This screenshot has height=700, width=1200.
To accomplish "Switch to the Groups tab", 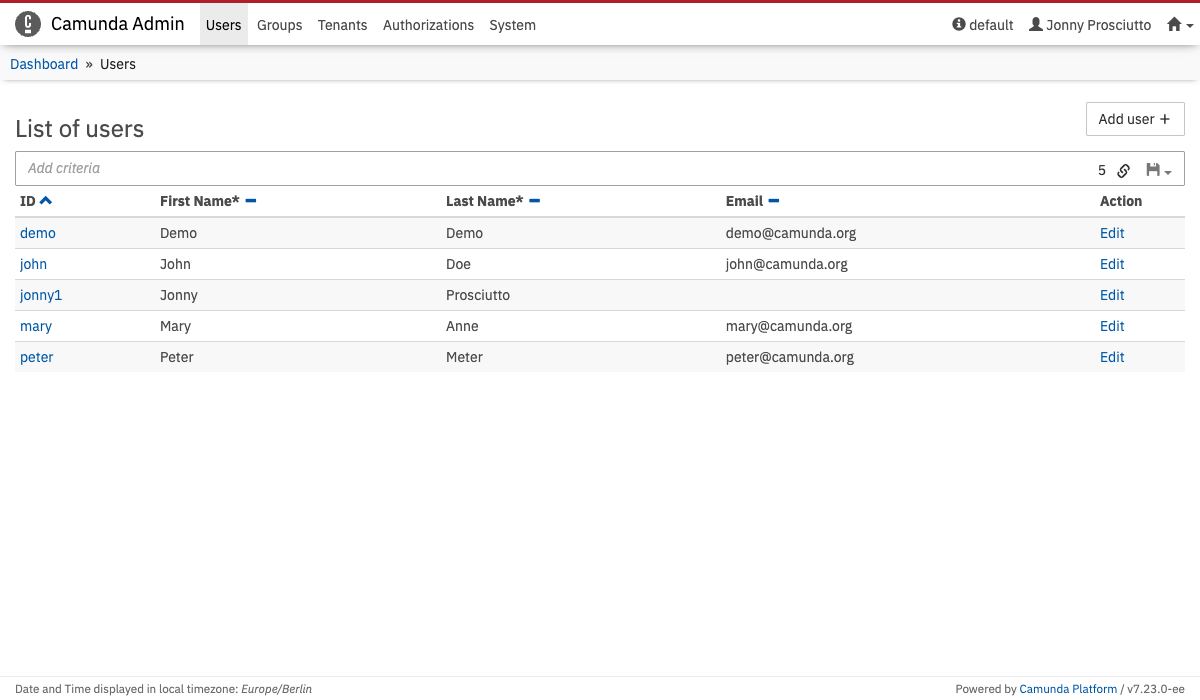I will coord(279,25).
